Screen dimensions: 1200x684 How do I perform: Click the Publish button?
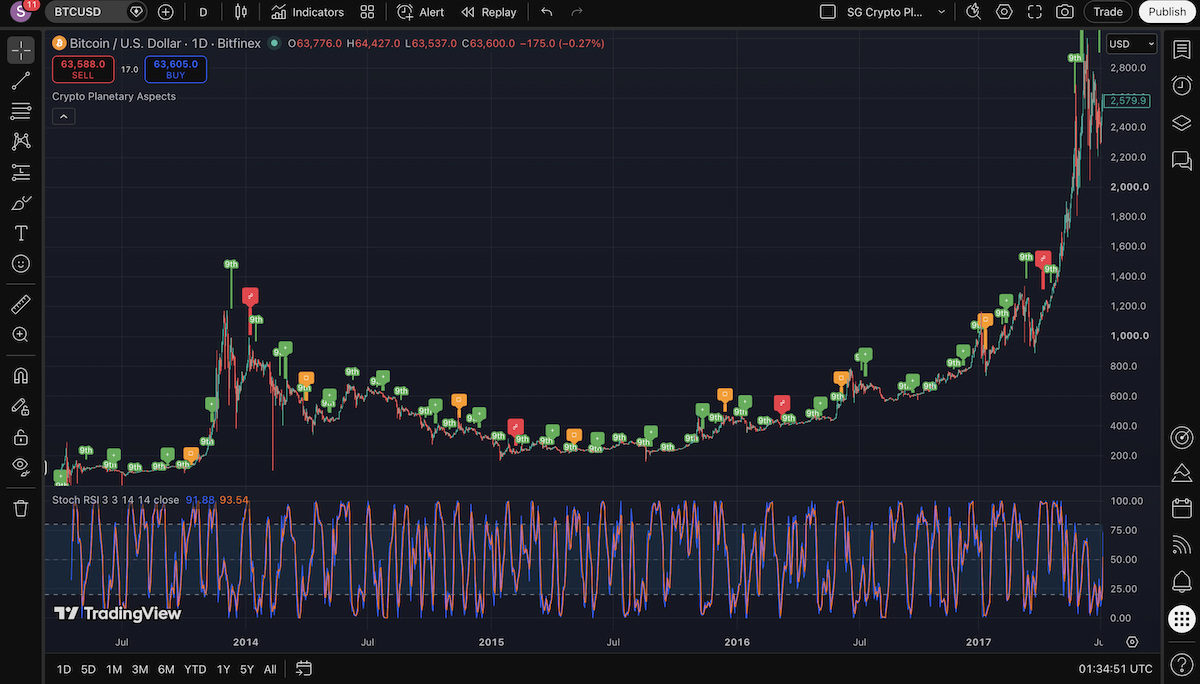1167,12
